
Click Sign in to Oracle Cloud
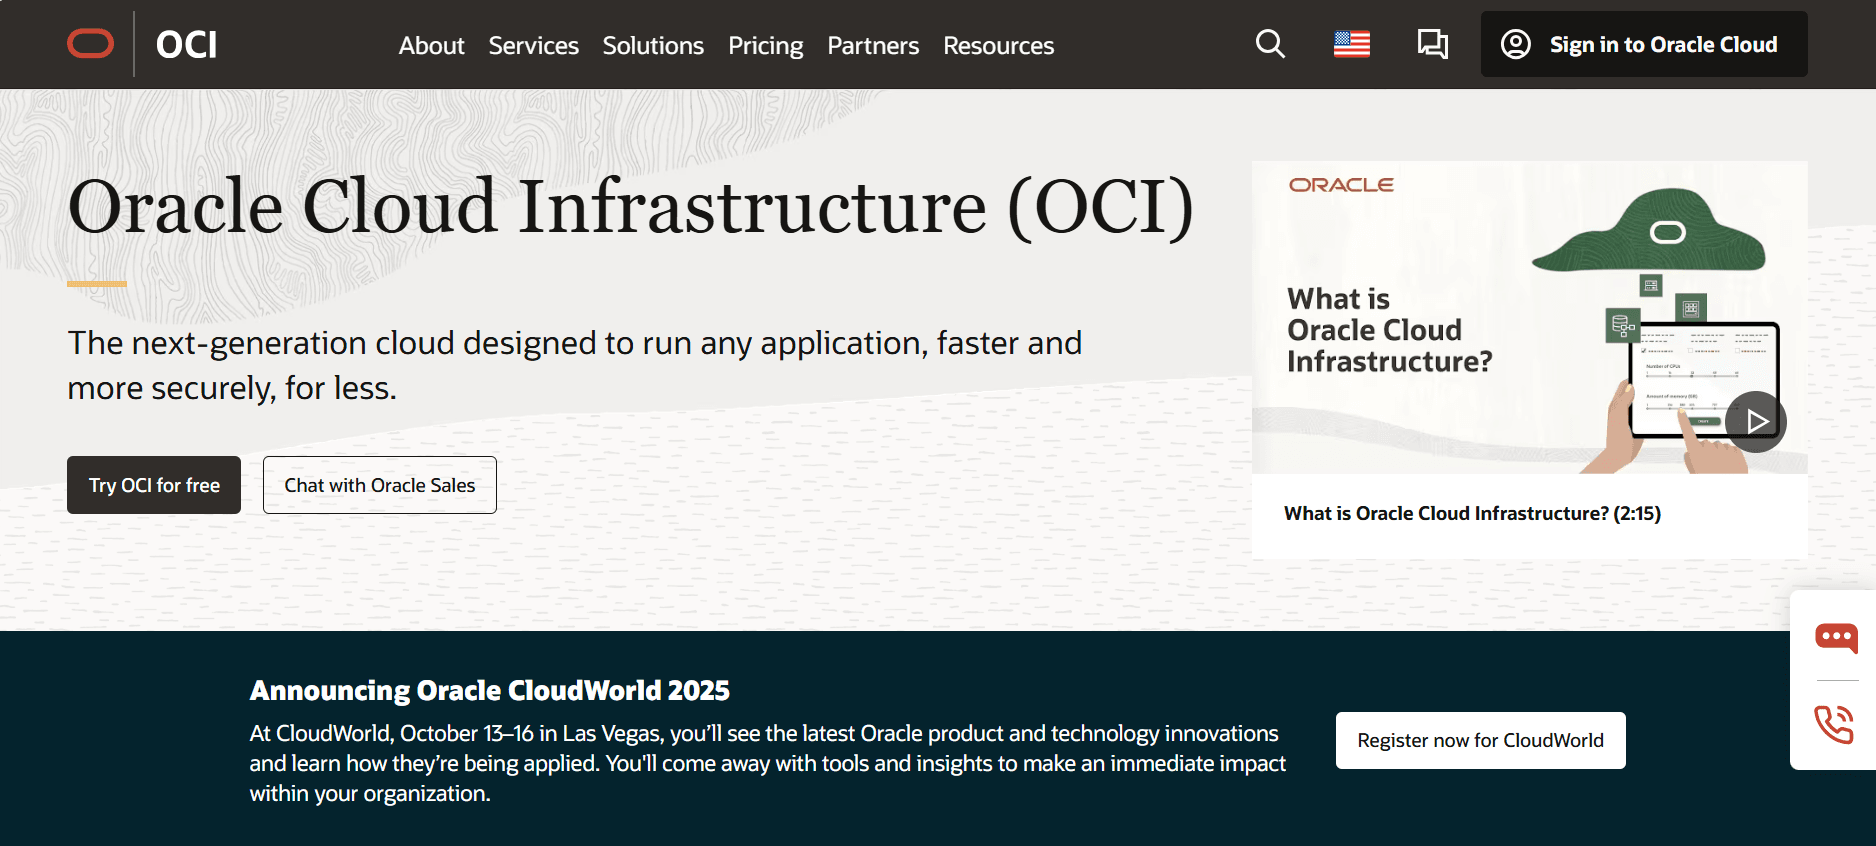(1644, 44)
